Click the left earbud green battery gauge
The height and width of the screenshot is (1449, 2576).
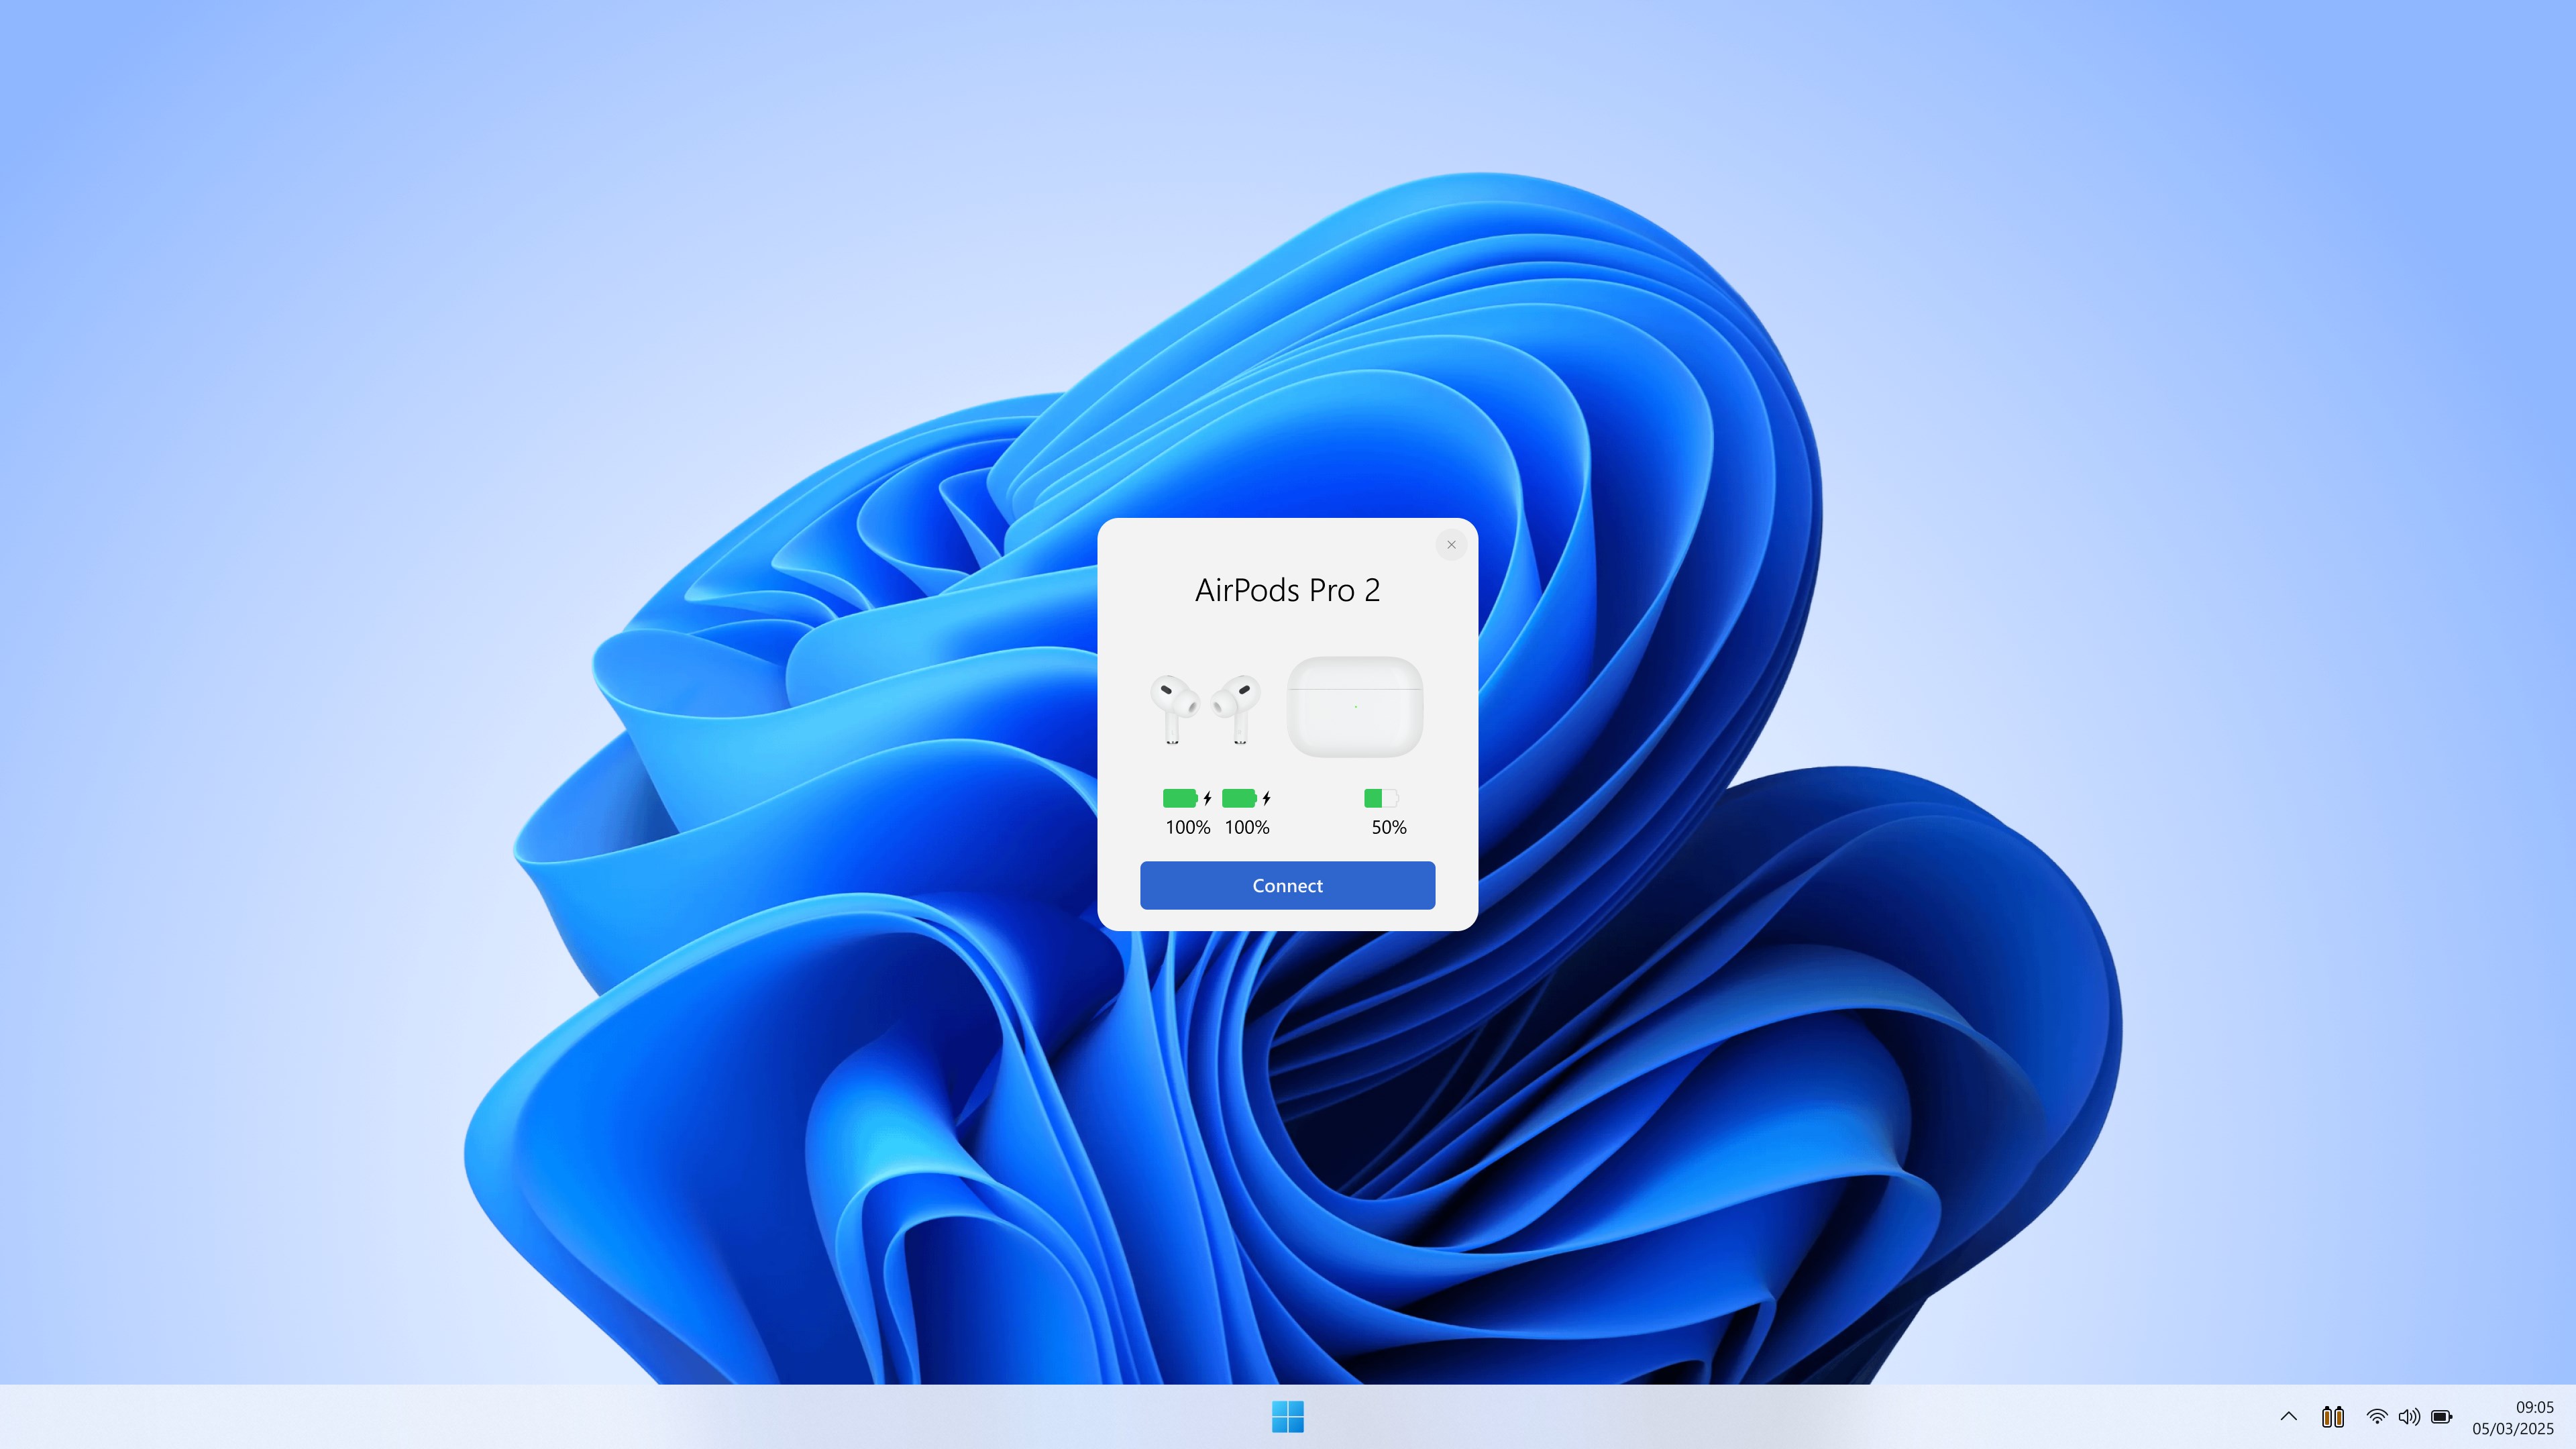1180,798
